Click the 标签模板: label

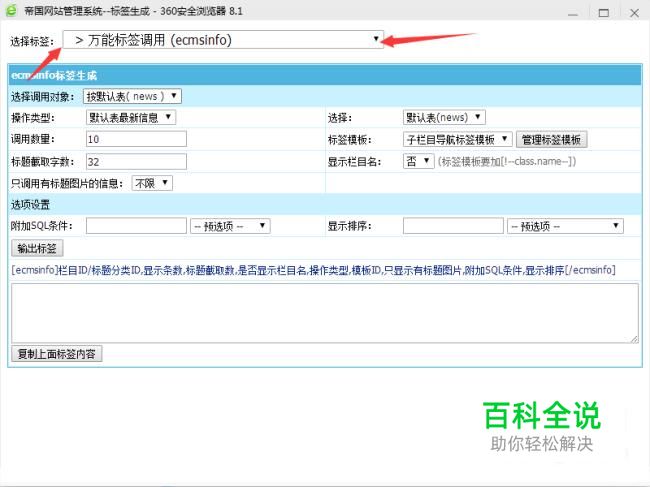coord(349,140)
